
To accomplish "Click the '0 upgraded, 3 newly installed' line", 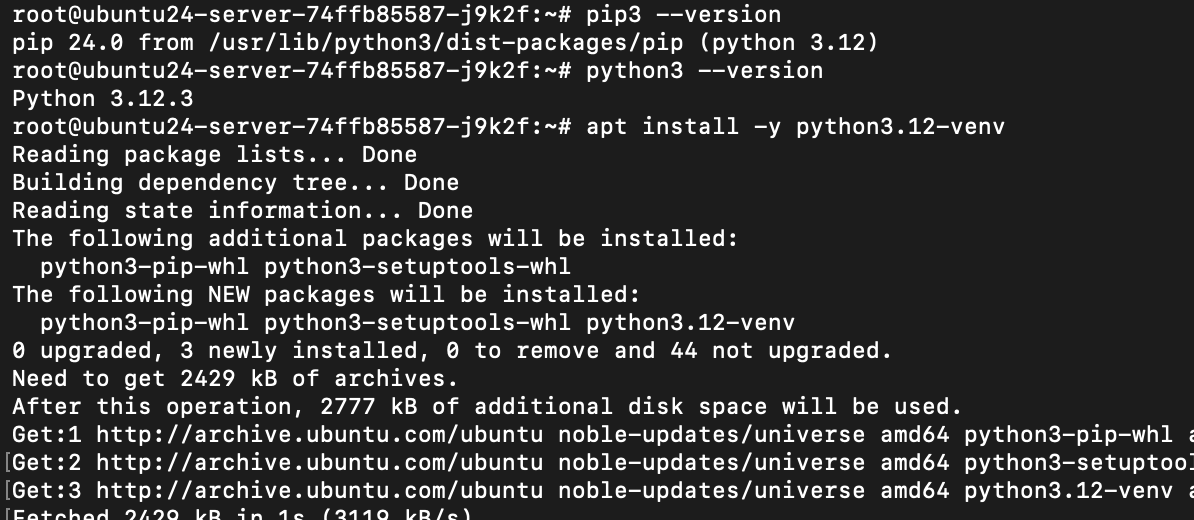I will point(451,351).
